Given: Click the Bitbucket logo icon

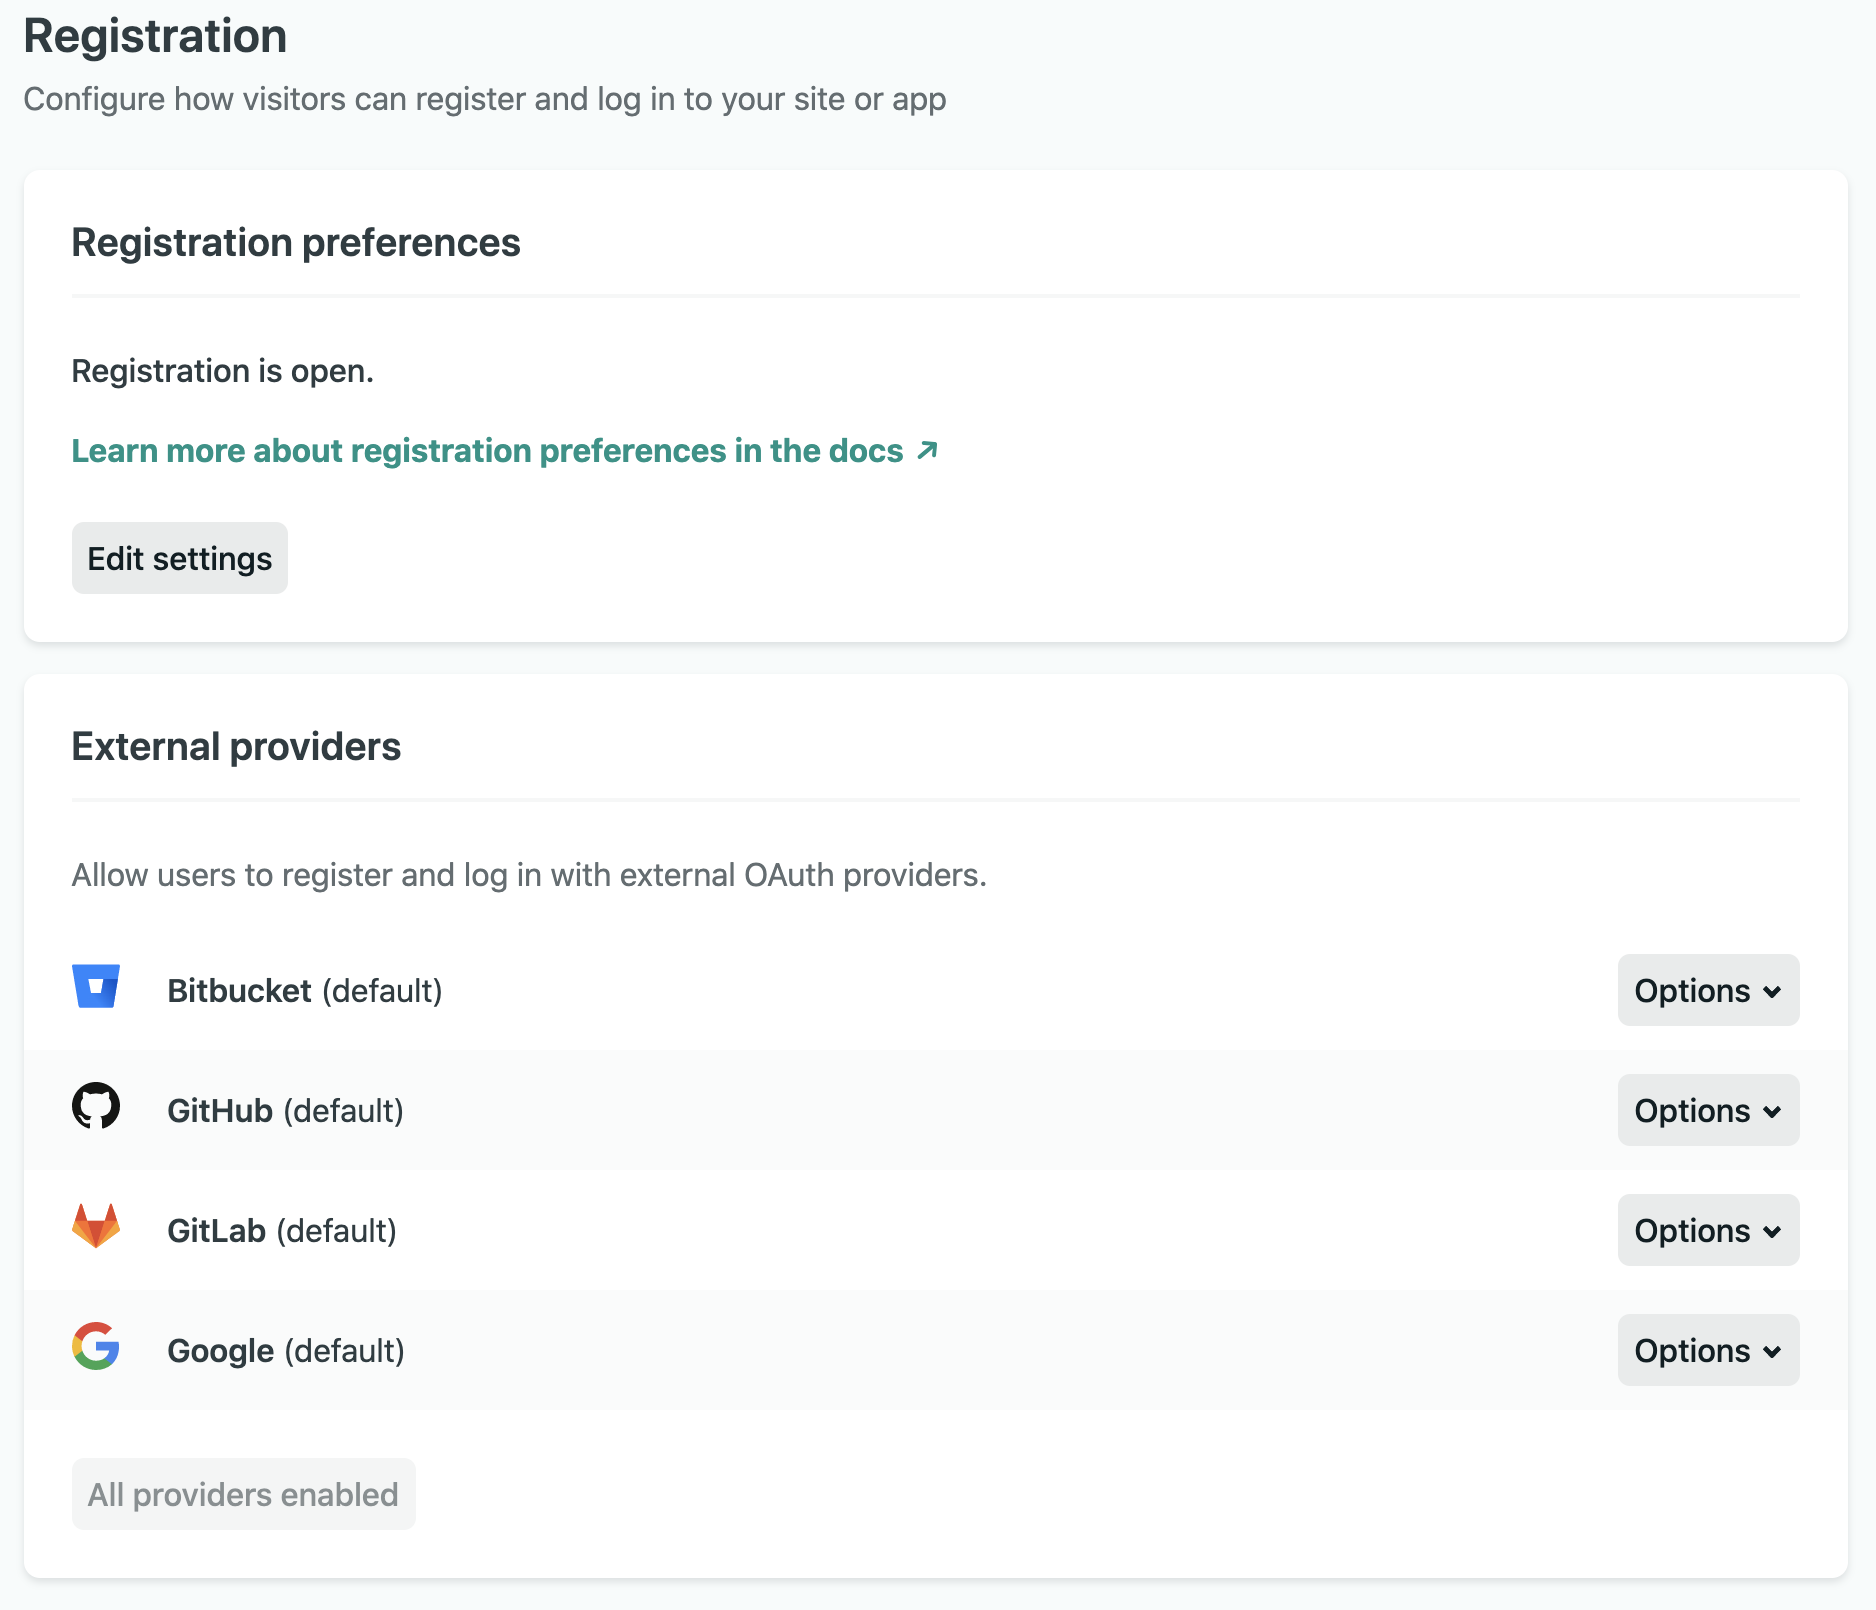Looking at the screenshot, I should tap(96, 986).
